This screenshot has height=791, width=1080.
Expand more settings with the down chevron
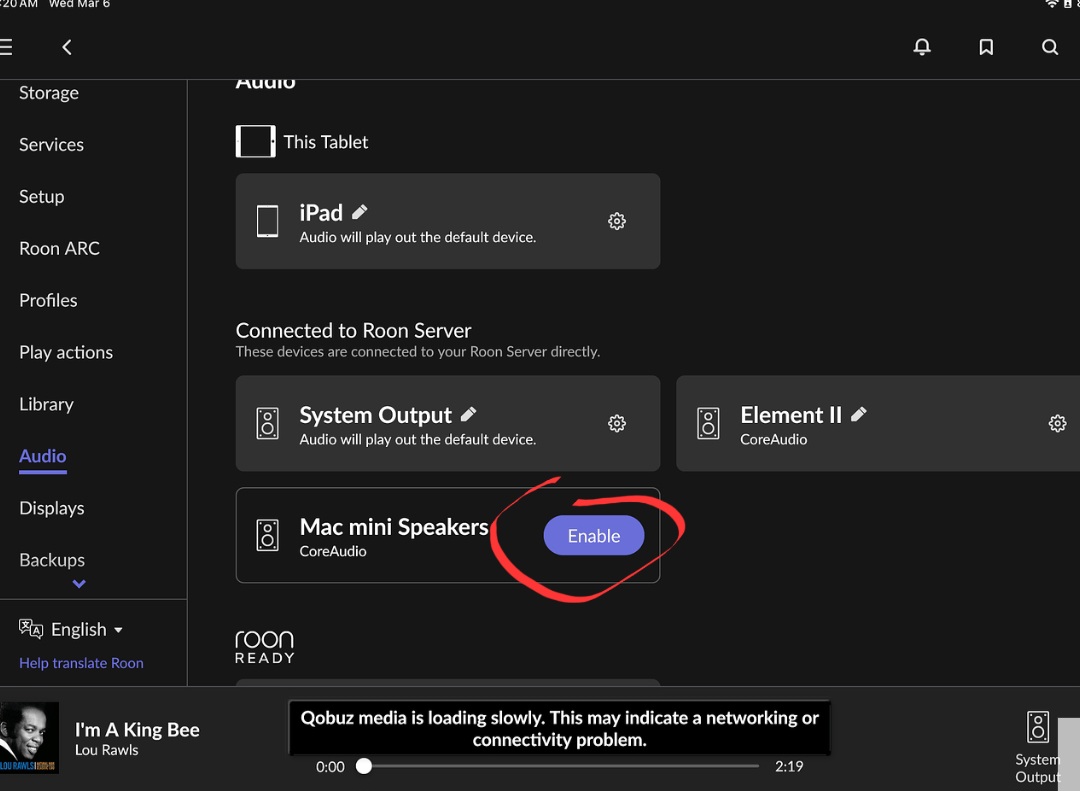pyautogui.click(x=79, y=584)
